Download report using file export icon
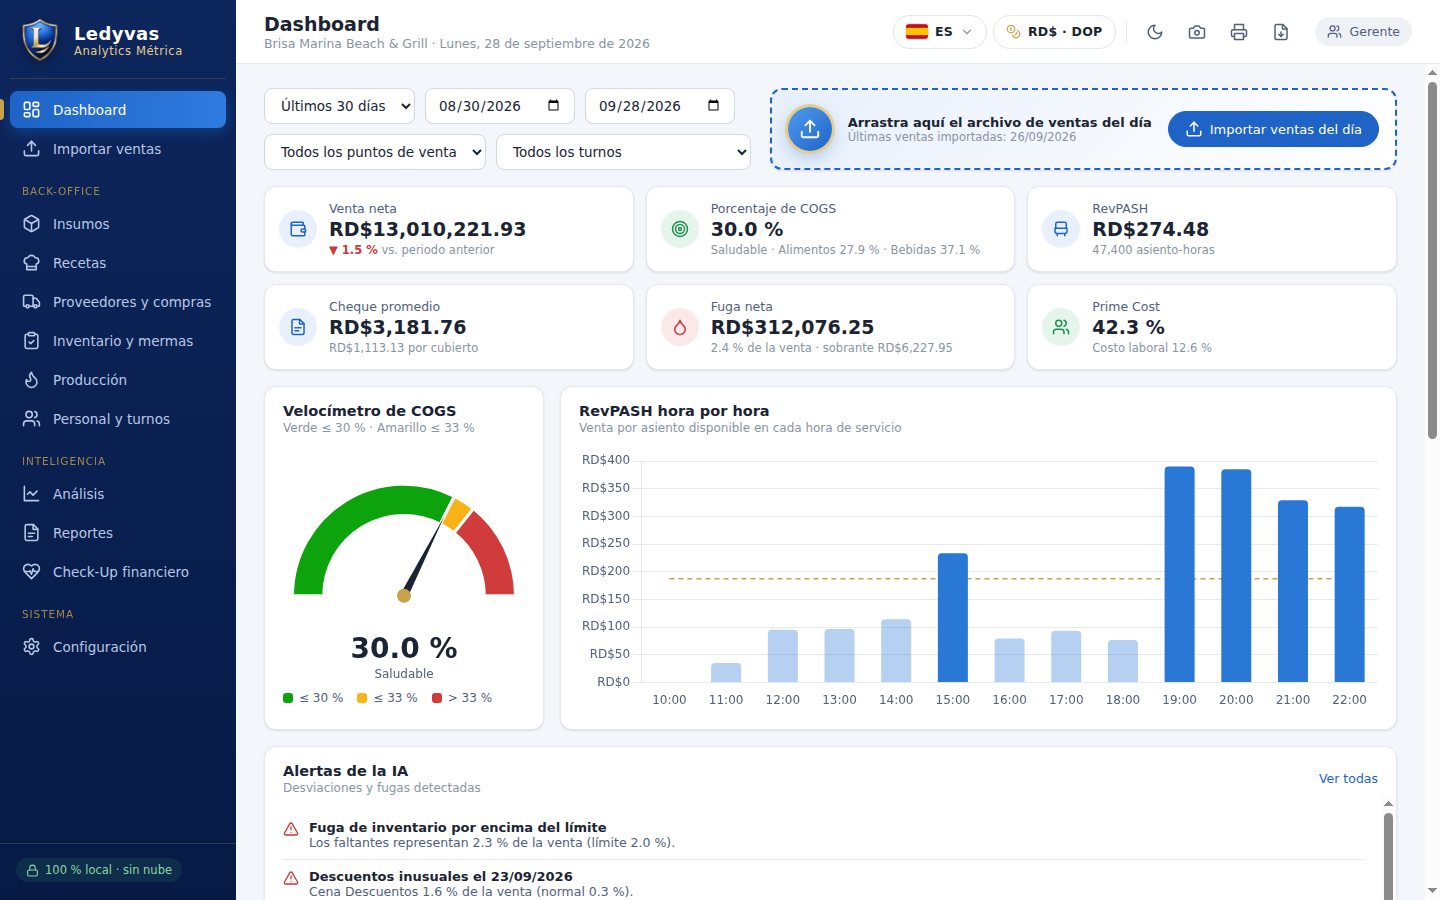The image size is (1440, 900). (1281, 32)
